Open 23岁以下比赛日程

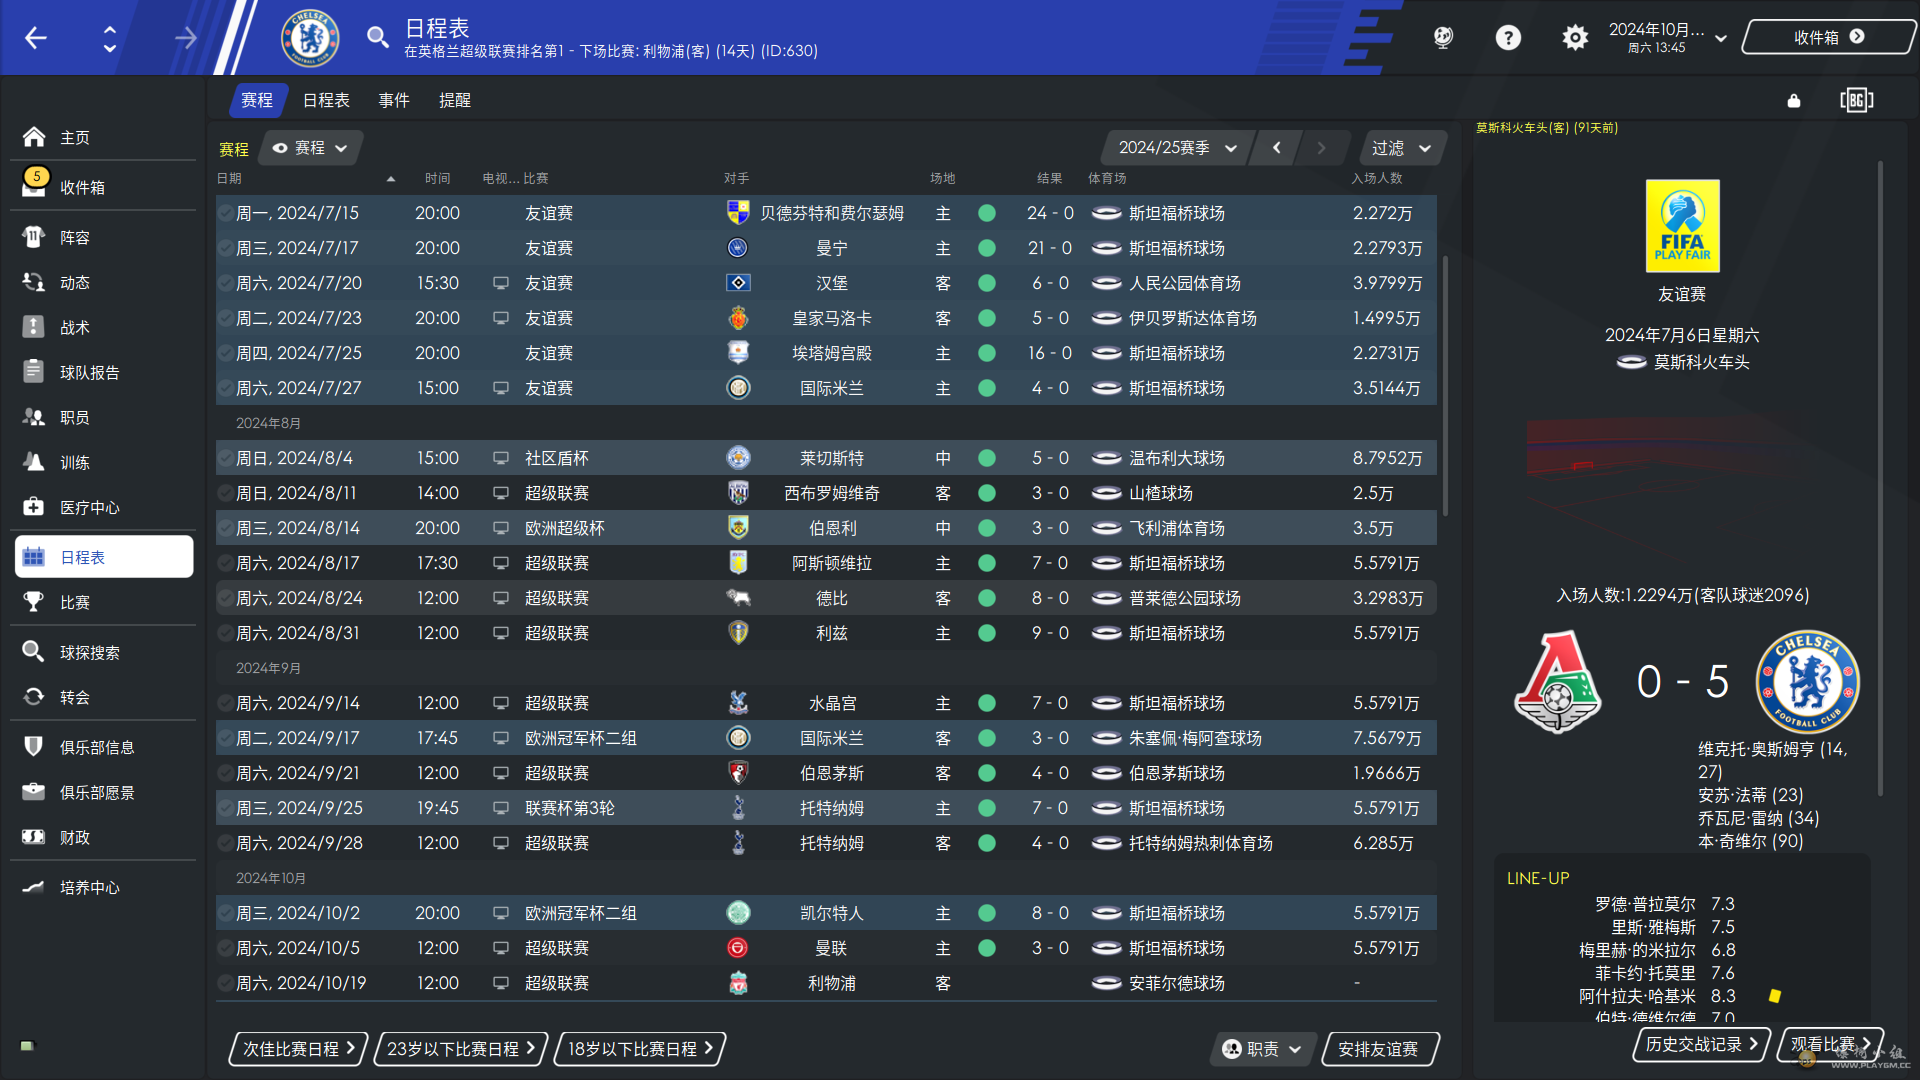pos(461,1049)
